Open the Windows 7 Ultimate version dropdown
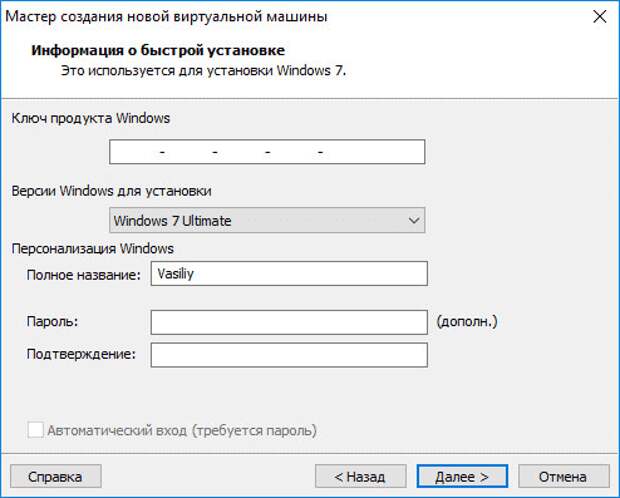The width and height of the screenshot is (620, 498). (267, 220)
